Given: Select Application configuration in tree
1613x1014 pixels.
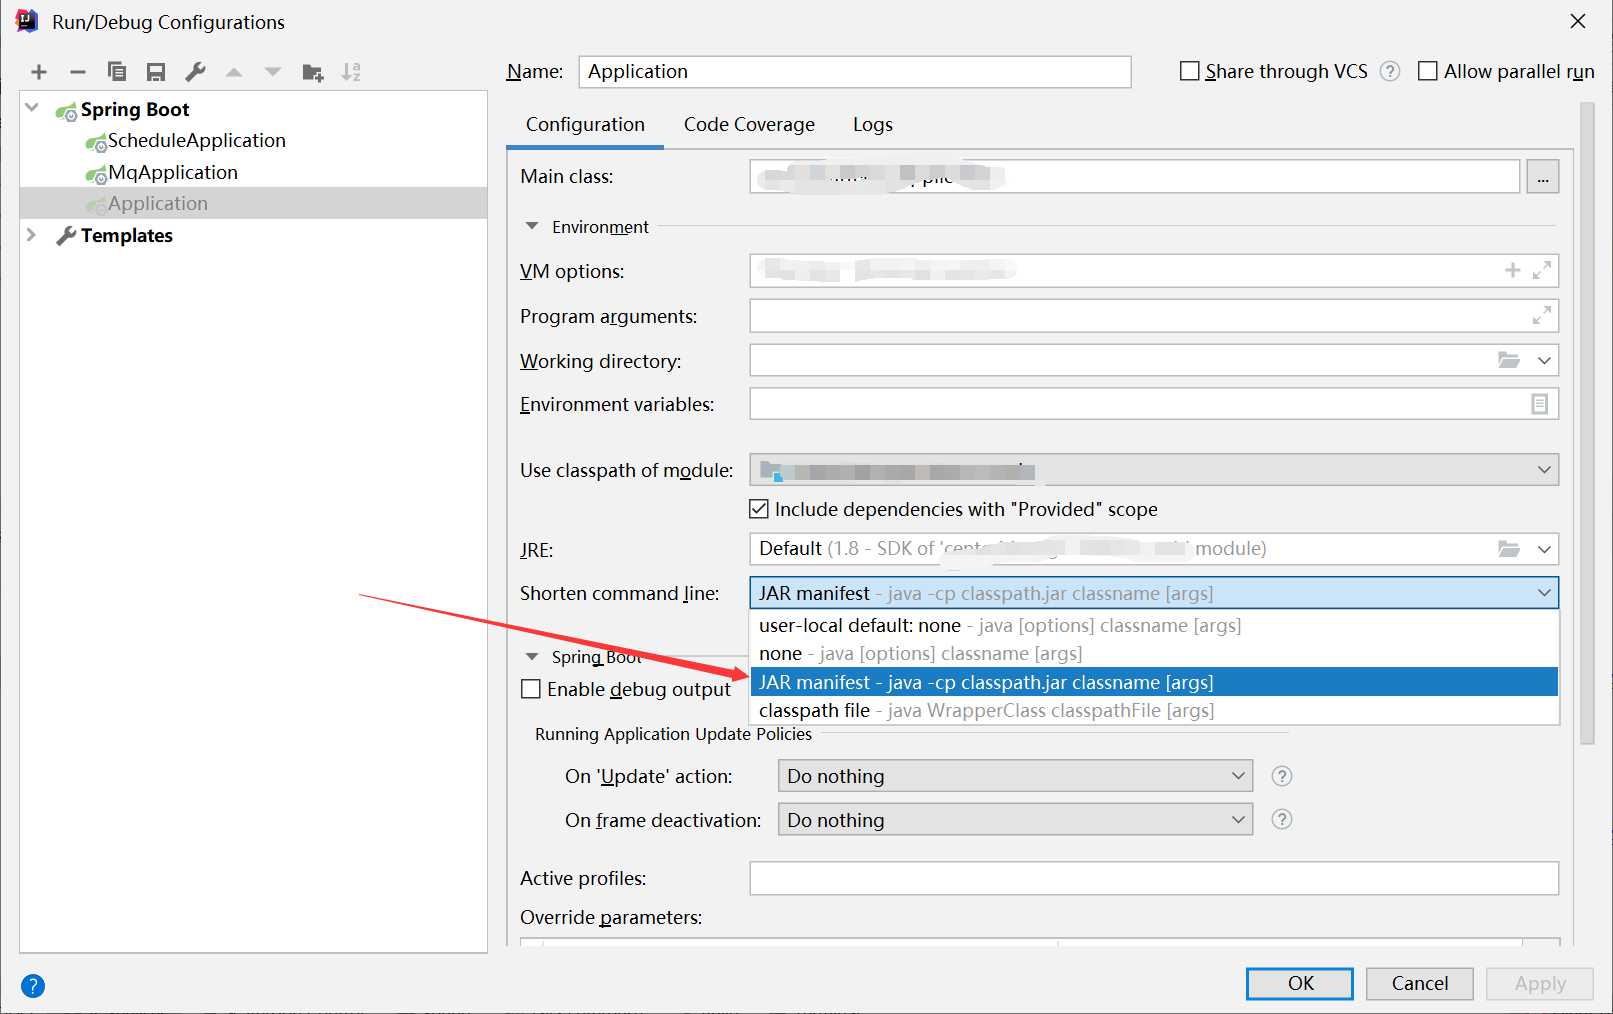Looking at the screenshot, I should pos(253,203).
